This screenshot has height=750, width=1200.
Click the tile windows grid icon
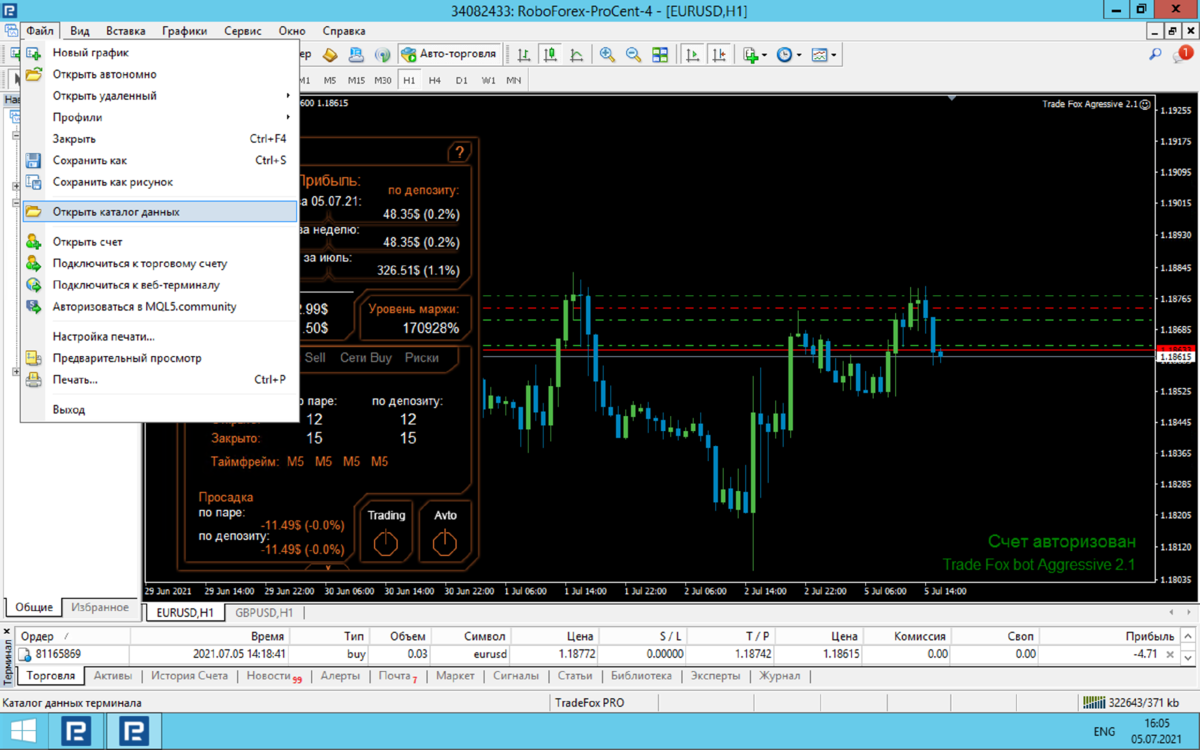tap(660, 55)
